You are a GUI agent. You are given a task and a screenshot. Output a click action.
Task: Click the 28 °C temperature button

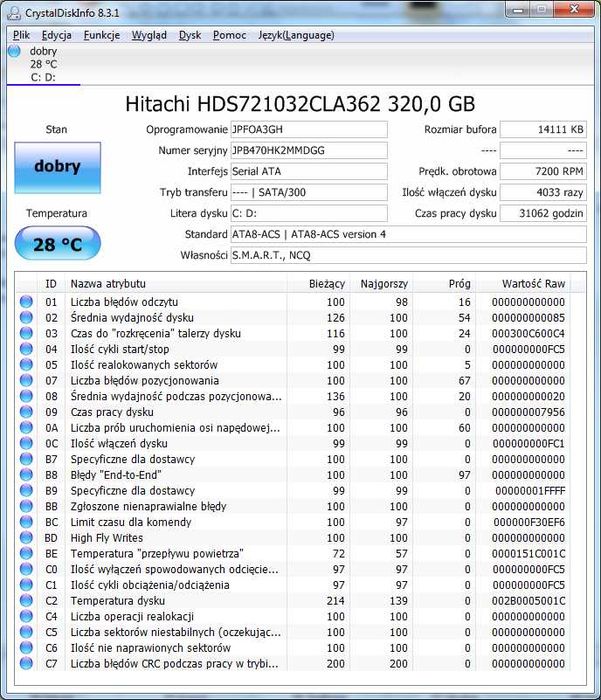tap(58, 243)
